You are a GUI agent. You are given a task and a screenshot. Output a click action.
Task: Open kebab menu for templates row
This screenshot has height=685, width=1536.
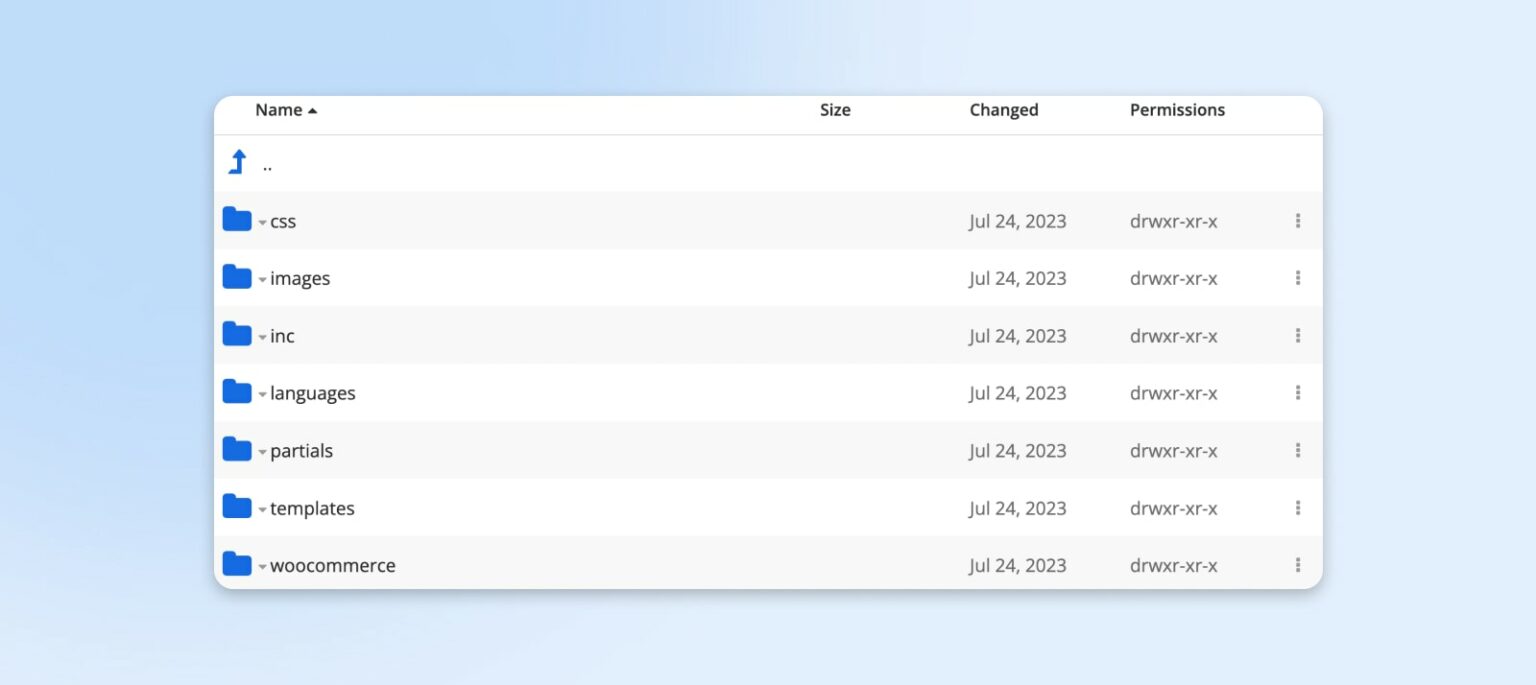(1297, 508)
